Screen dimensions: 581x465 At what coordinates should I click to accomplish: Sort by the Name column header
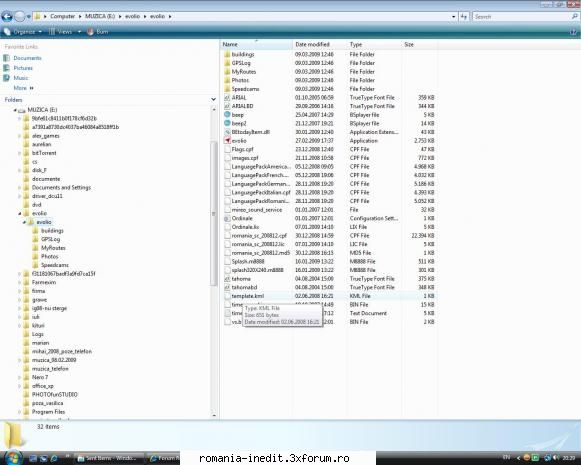[x=256, y=44]
